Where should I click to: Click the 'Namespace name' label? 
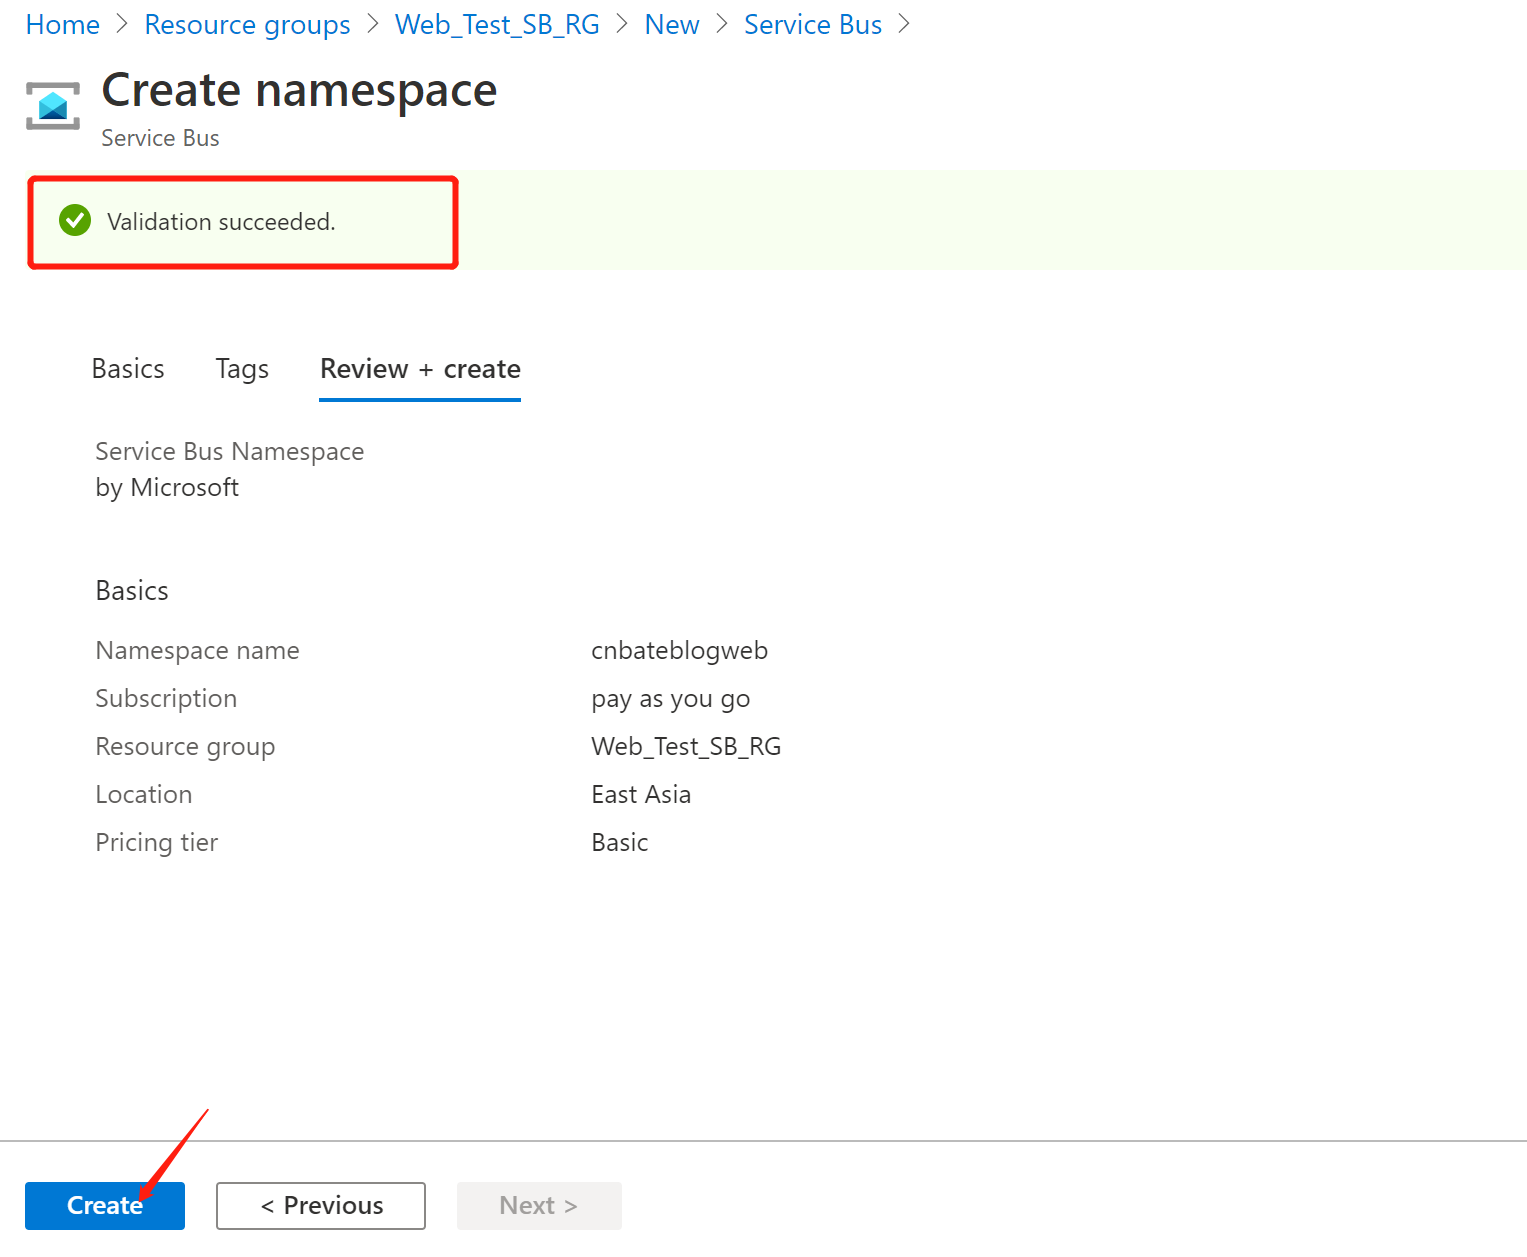click(198, 651)
